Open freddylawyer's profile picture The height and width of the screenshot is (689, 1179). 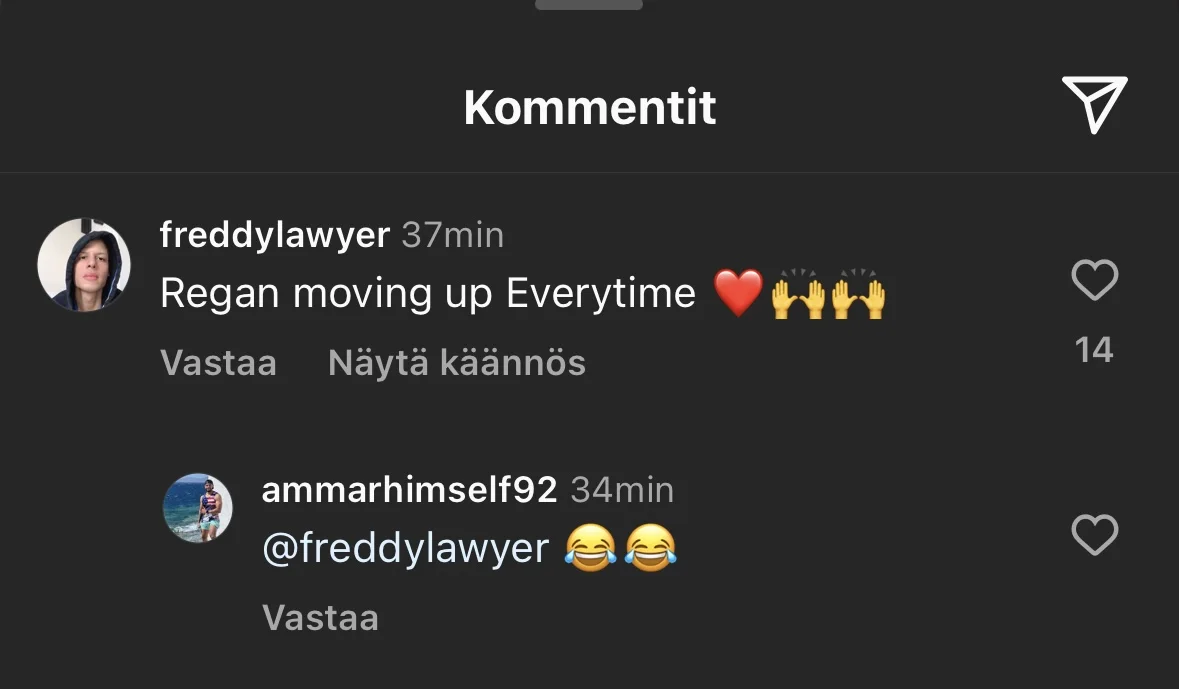point(84,265)
